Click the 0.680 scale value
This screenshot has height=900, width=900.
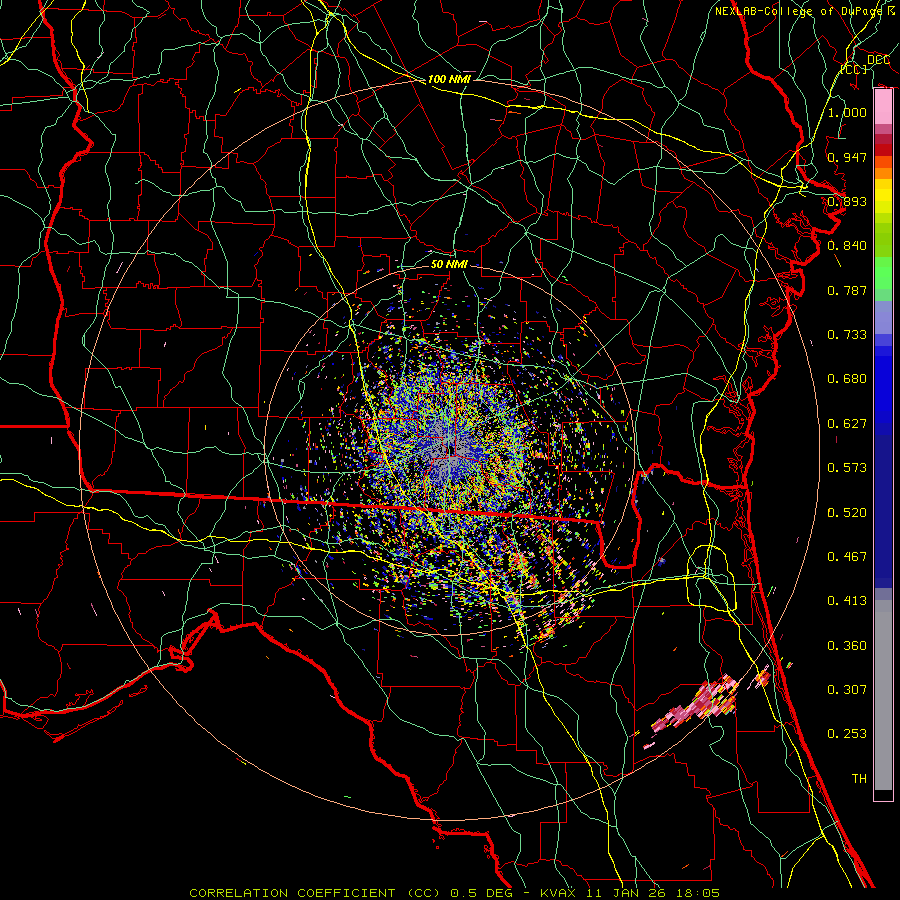tap(847, 379)
